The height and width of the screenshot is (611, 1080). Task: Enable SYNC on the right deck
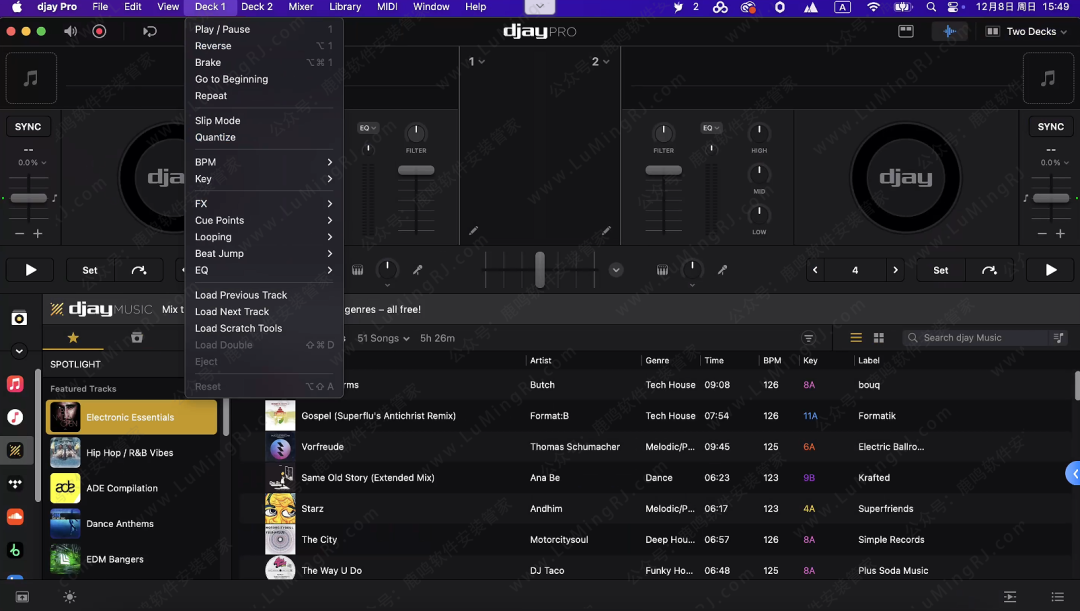pos(1050,127)
